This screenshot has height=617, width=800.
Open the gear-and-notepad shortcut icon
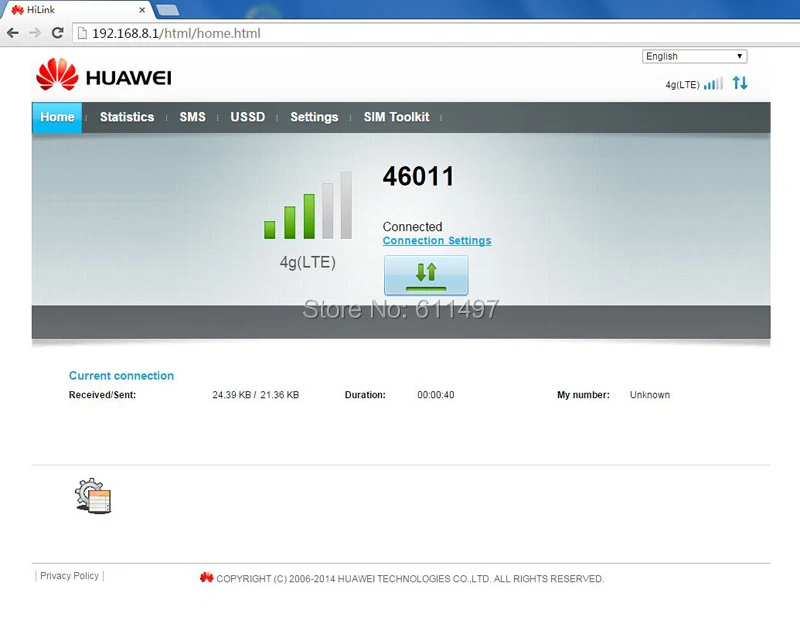(92, 496)
